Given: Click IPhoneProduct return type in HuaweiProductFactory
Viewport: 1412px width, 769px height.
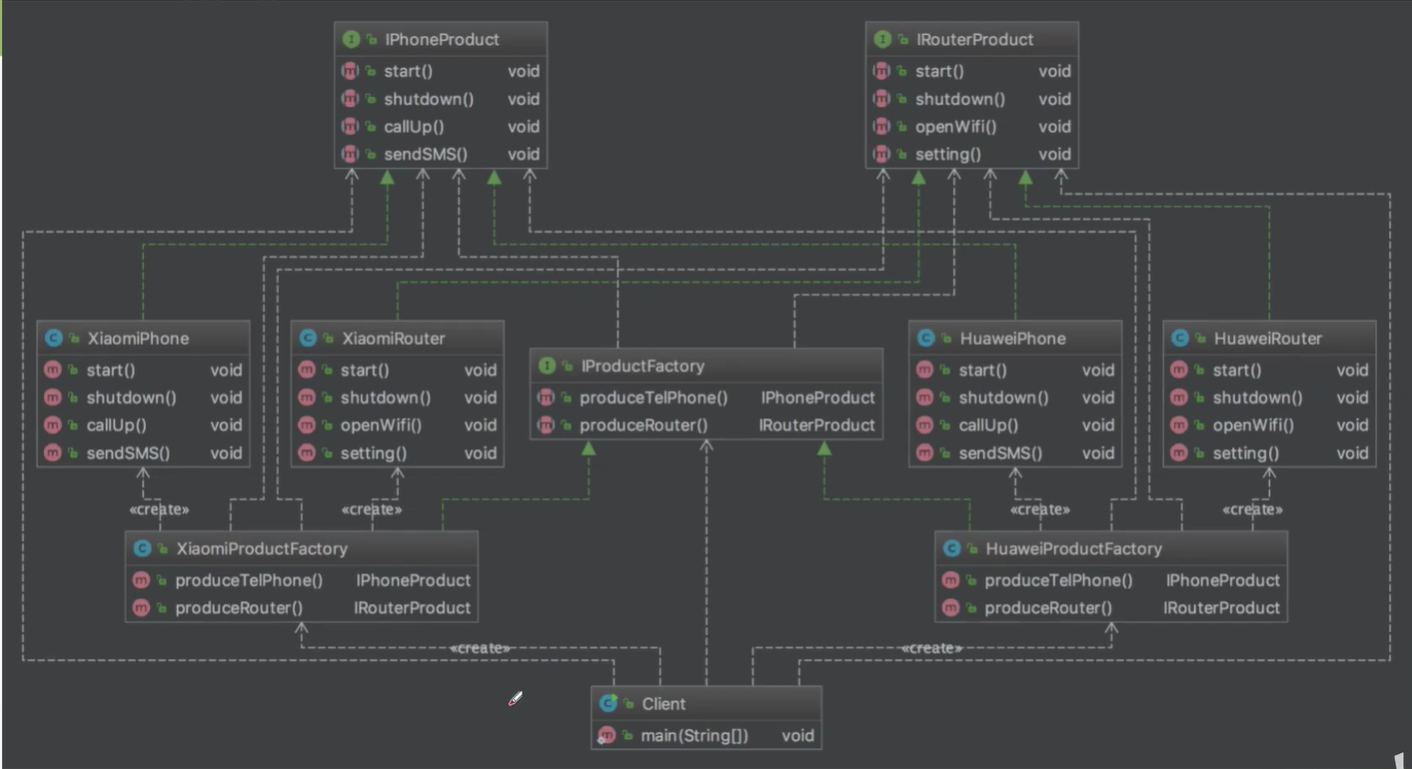Looking at the screenshot, I should [1223, 581].
